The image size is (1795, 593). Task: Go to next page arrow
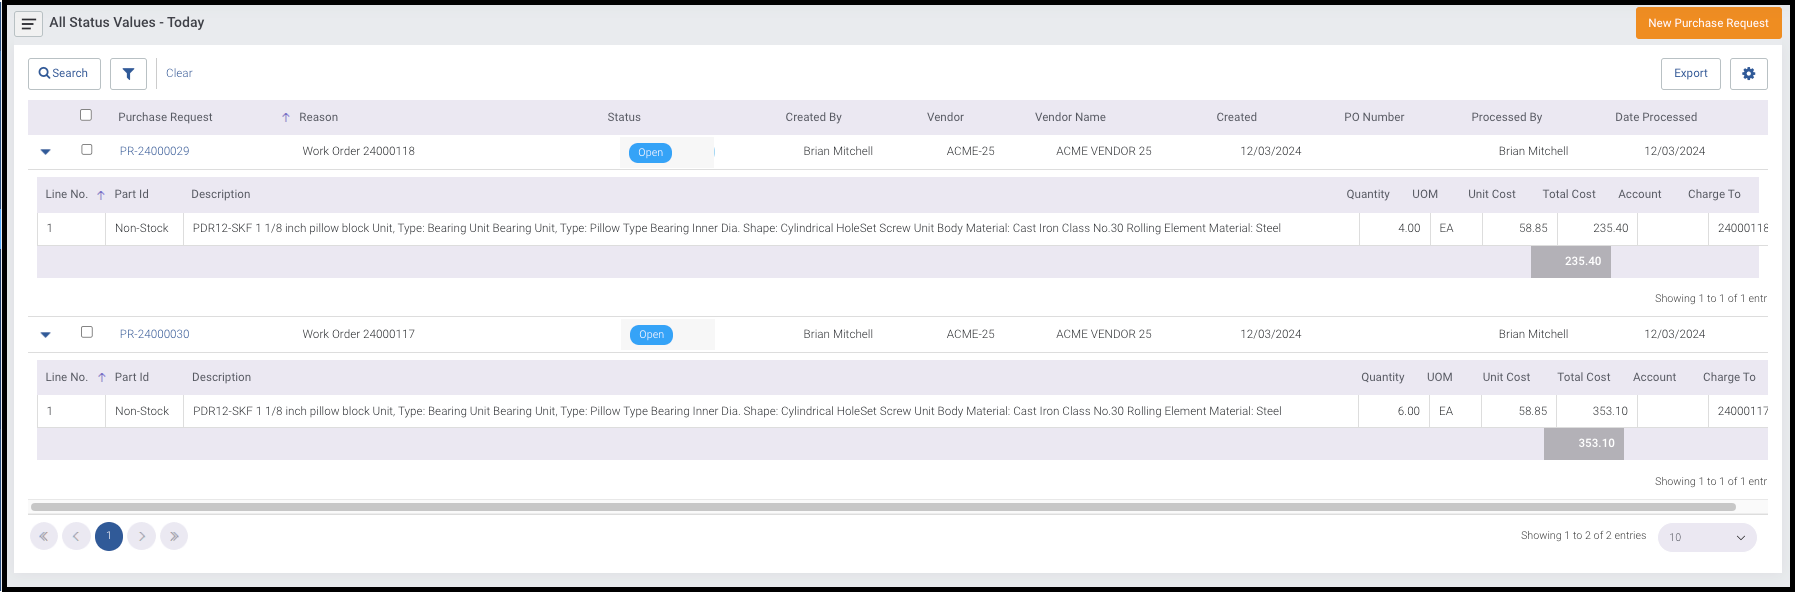tap(142, 536)
